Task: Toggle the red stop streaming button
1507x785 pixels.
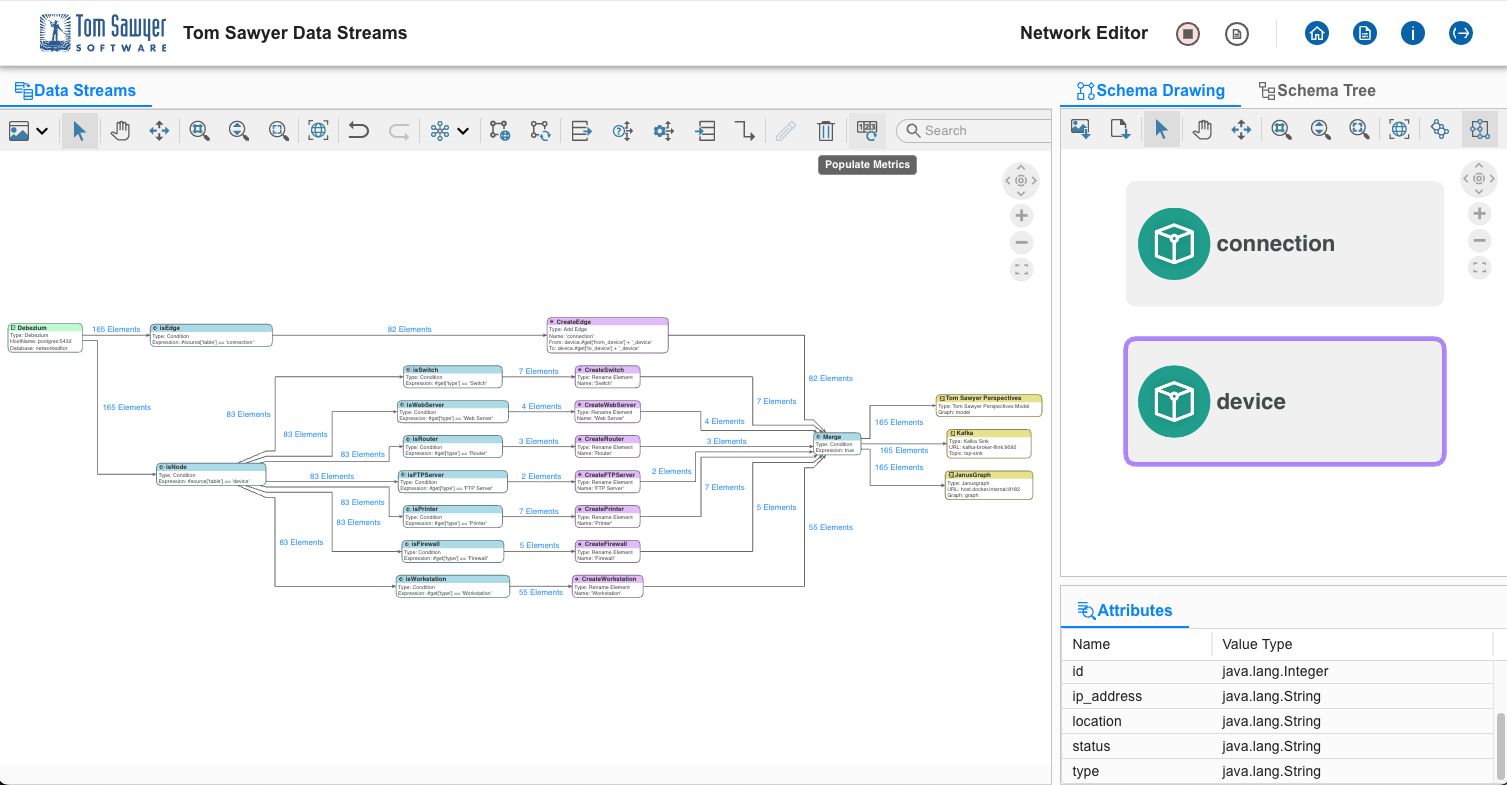Action: coord(1187,33)
